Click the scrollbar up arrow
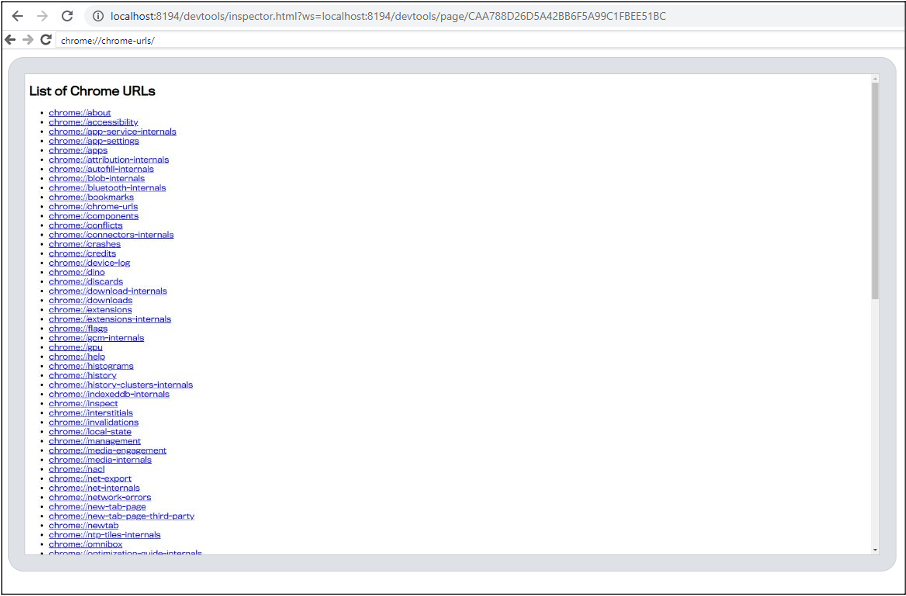The width and height of the screenshot is (906, 596). point(875,78)
